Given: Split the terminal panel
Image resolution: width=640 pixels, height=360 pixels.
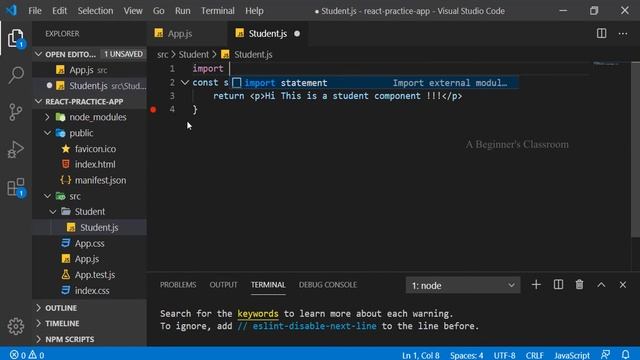Looking at the screenshot, I should (558, 285).
